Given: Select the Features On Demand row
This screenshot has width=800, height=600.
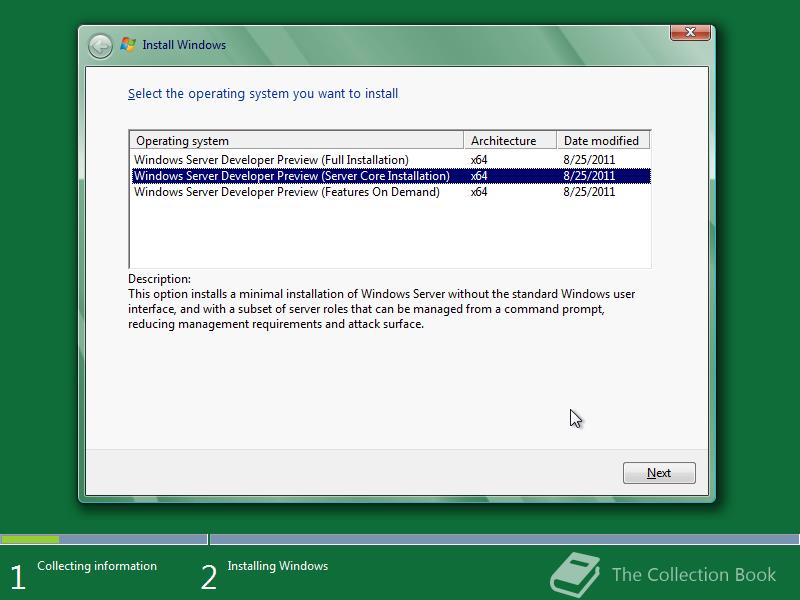Looking at the screenshot, I should (x=391, y=192).
